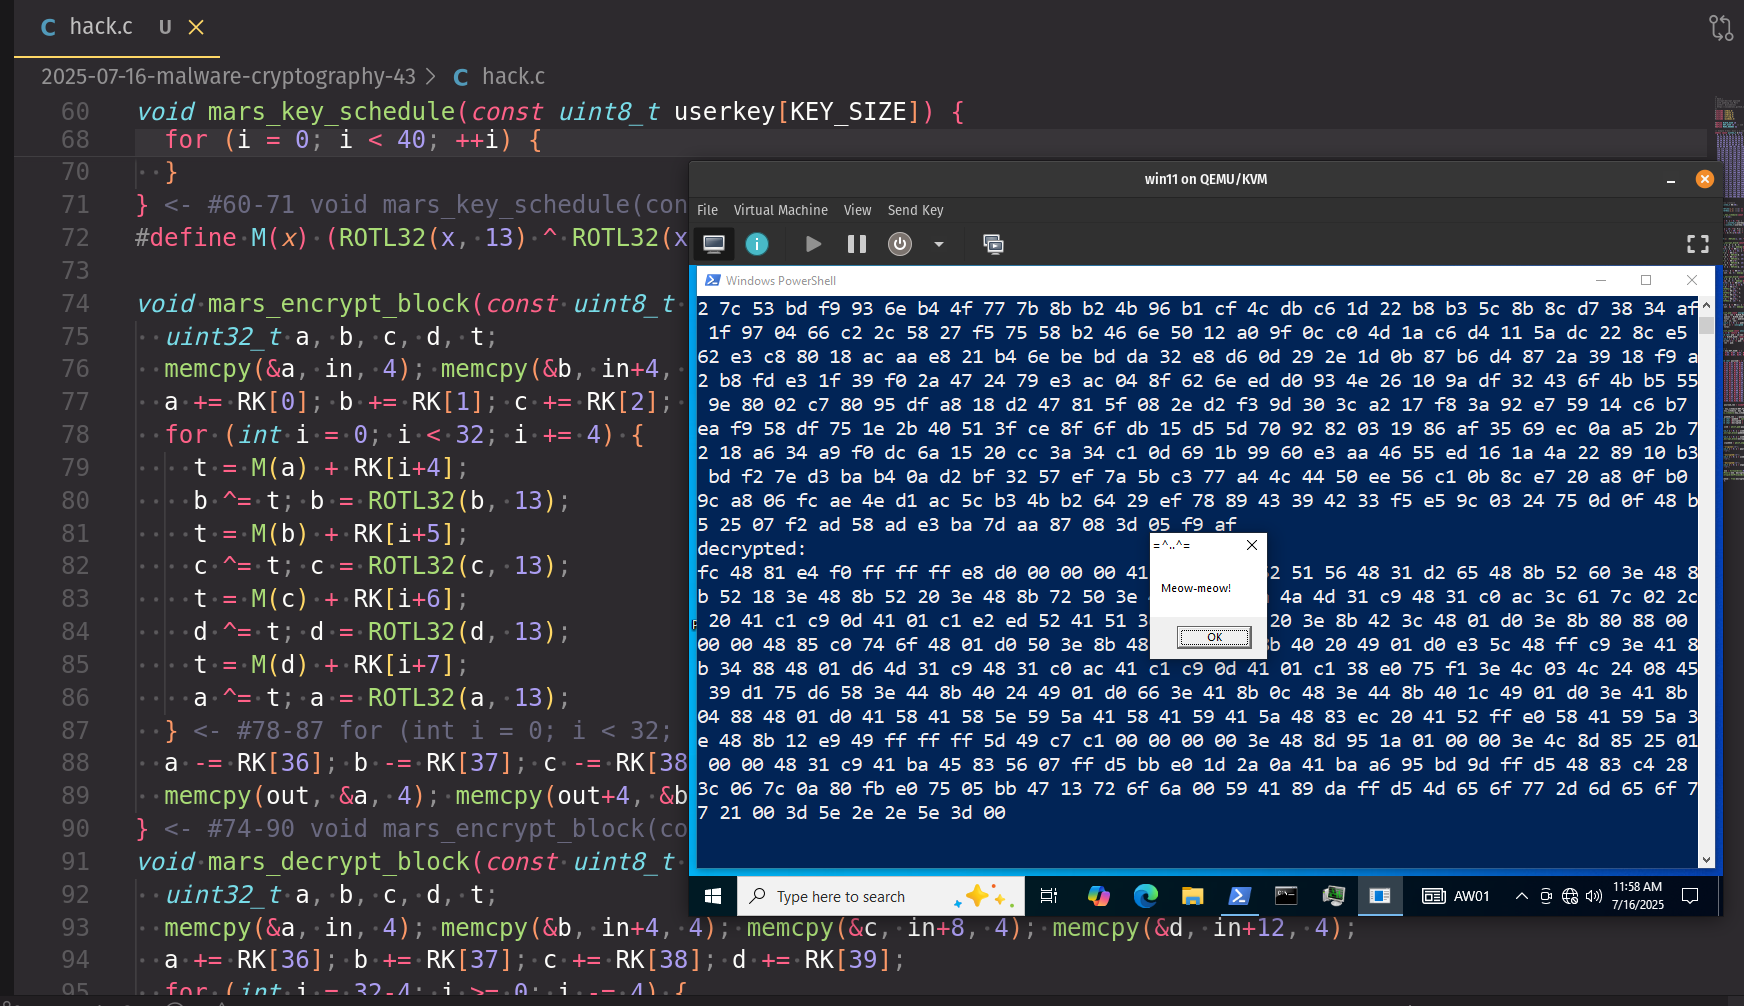1744x1006 pixels.
Task: Click the breadcrumb folder 2025-07-16-malware-cryptography-43
Action: (x=228, y=76)
